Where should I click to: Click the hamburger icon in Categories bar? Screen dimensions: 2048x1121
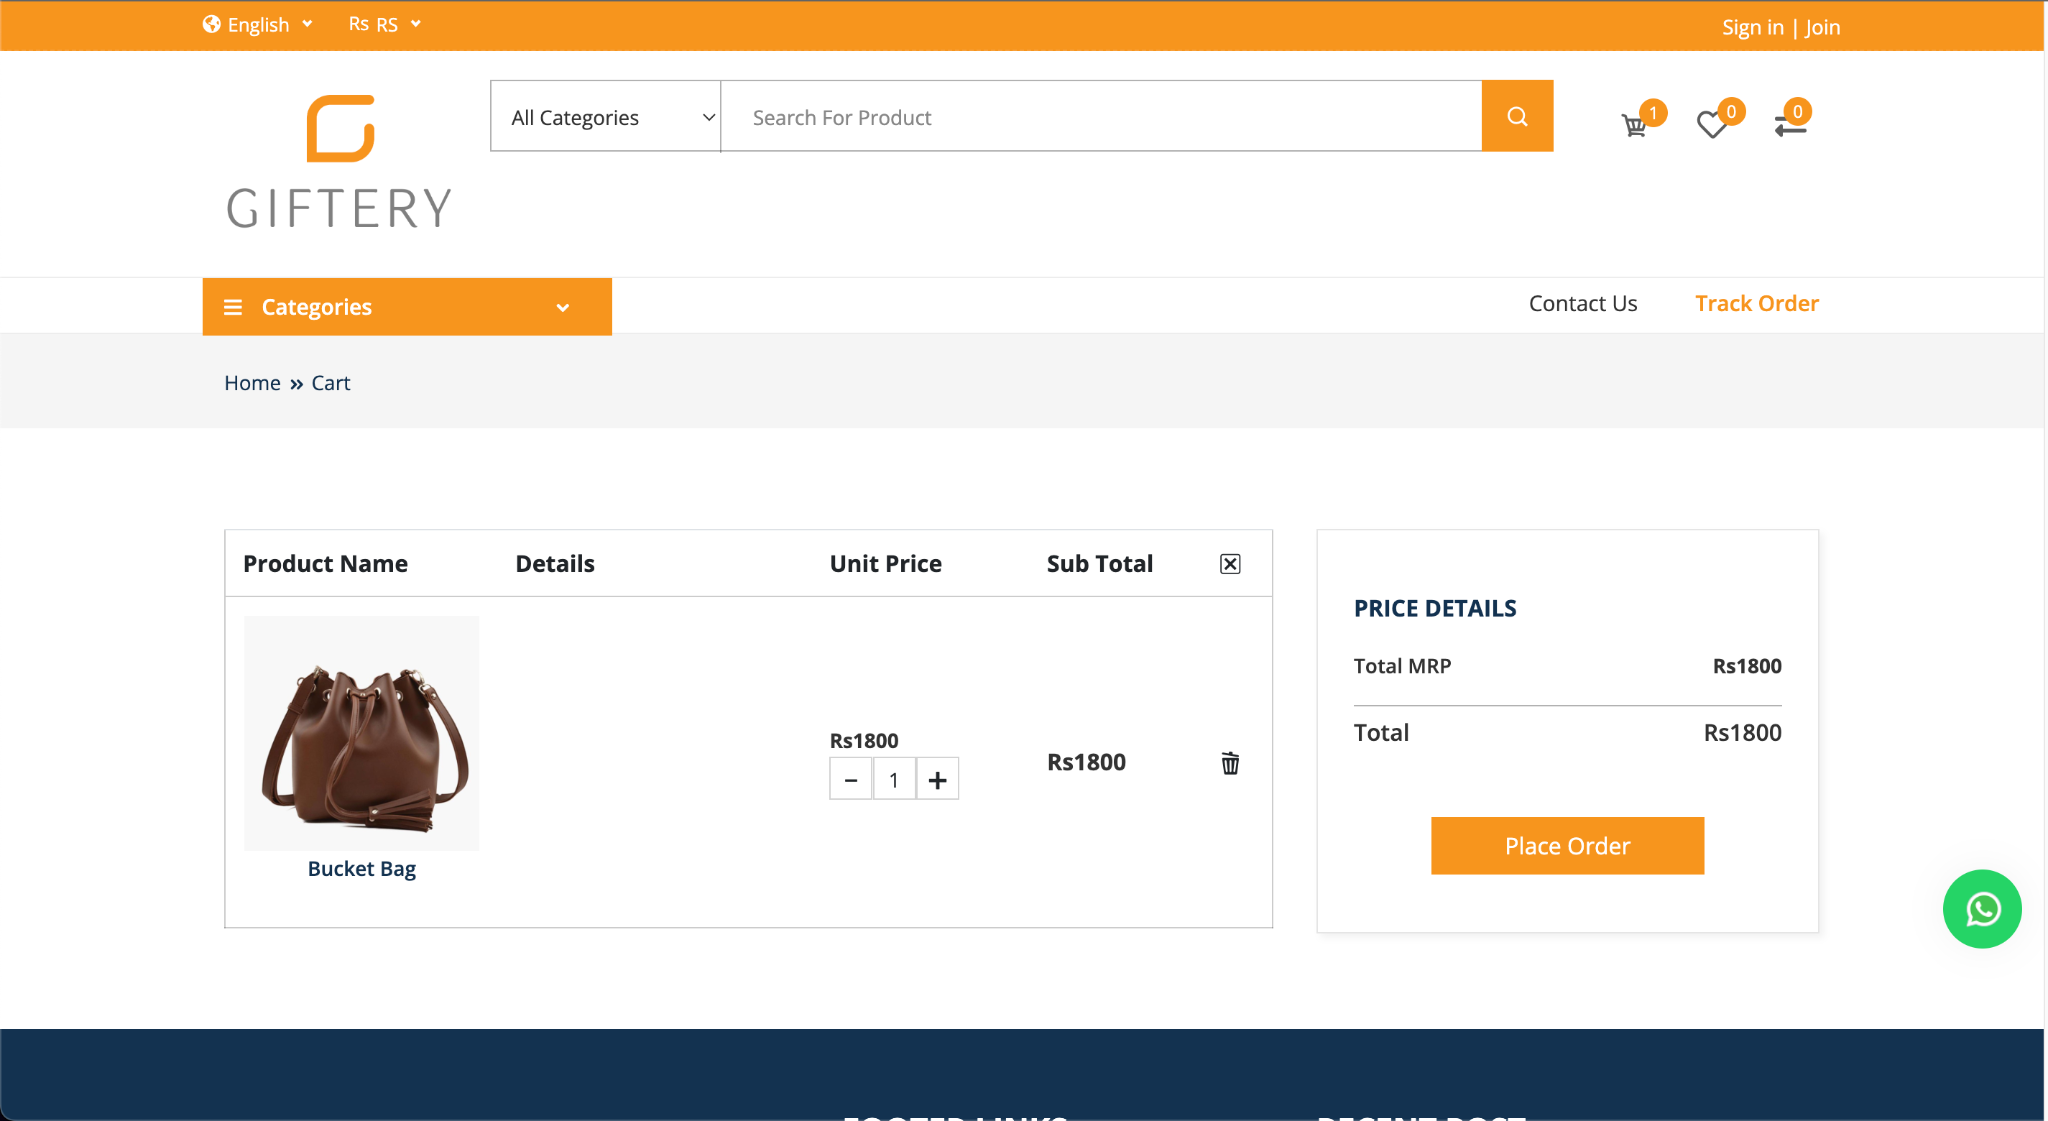pos(233,307)
